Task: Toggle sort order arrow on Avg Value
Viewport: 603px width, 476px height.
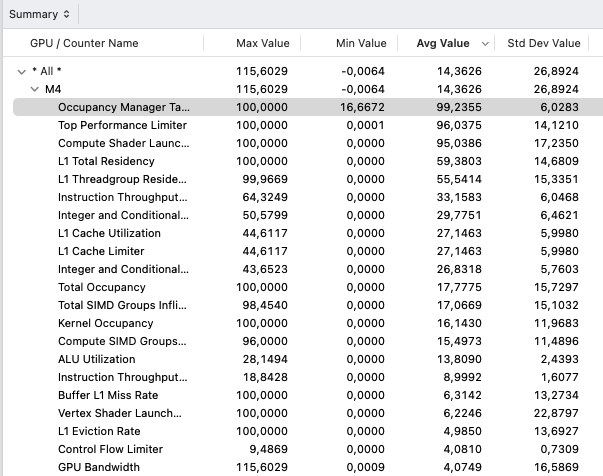Action: [485, 43]
